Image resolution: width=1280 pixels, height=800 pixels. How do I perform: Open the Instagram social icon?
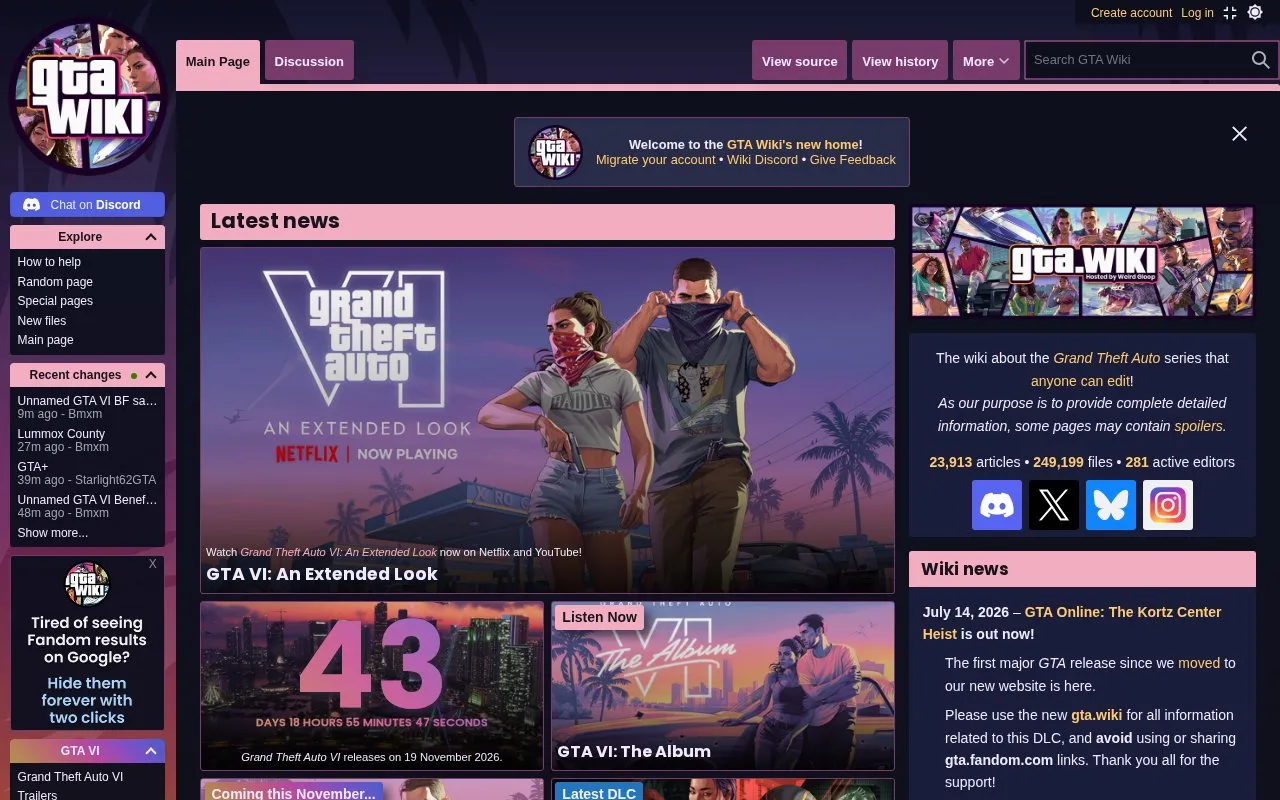pyautogui.click(x=1168, y=505)
